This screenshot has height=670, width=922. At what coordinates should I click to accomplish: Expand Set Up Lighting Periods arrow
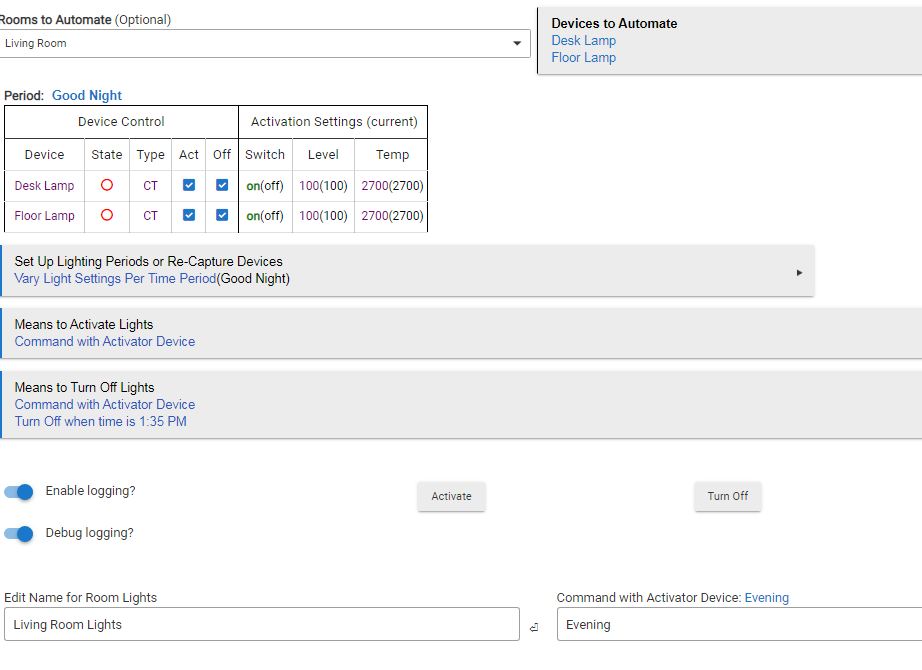point(799,272)
